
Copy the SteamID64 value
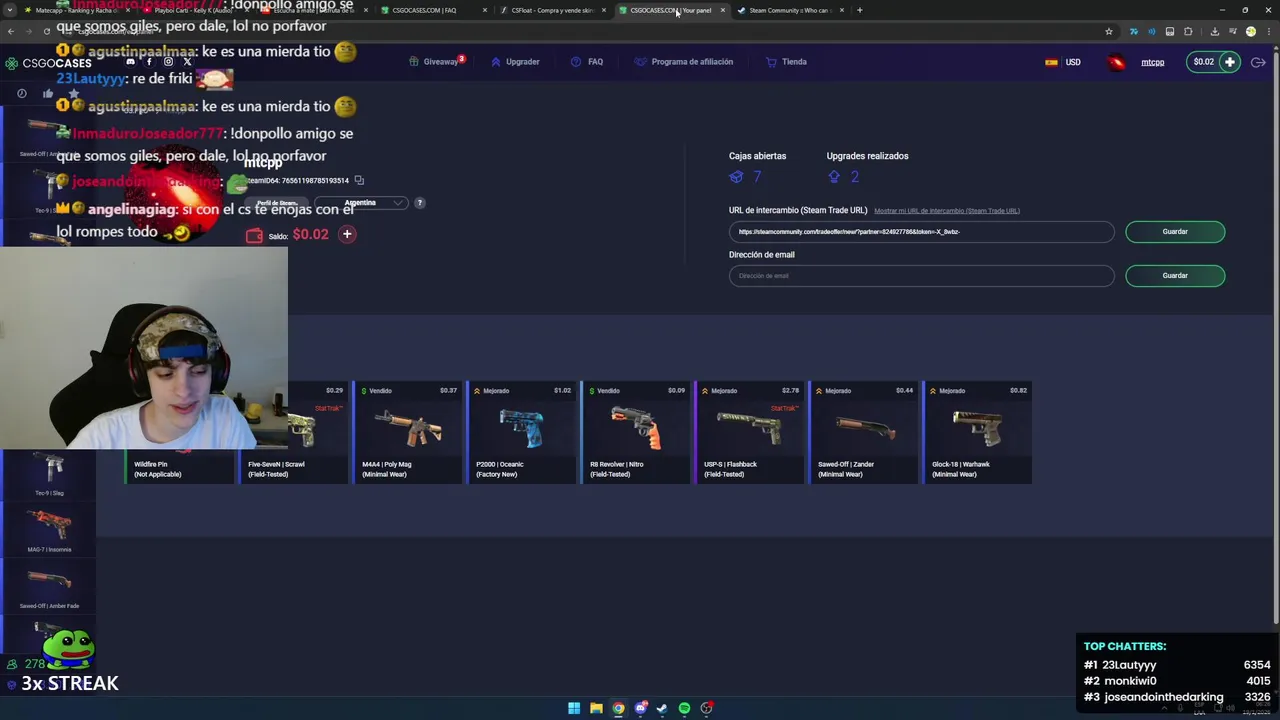pos(359,180)
